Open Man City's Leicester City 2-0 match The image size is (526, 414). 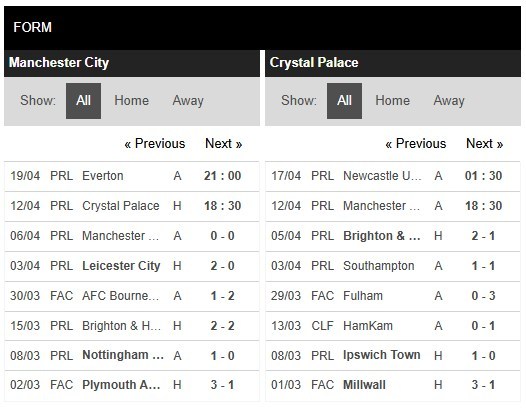[132, 266]
